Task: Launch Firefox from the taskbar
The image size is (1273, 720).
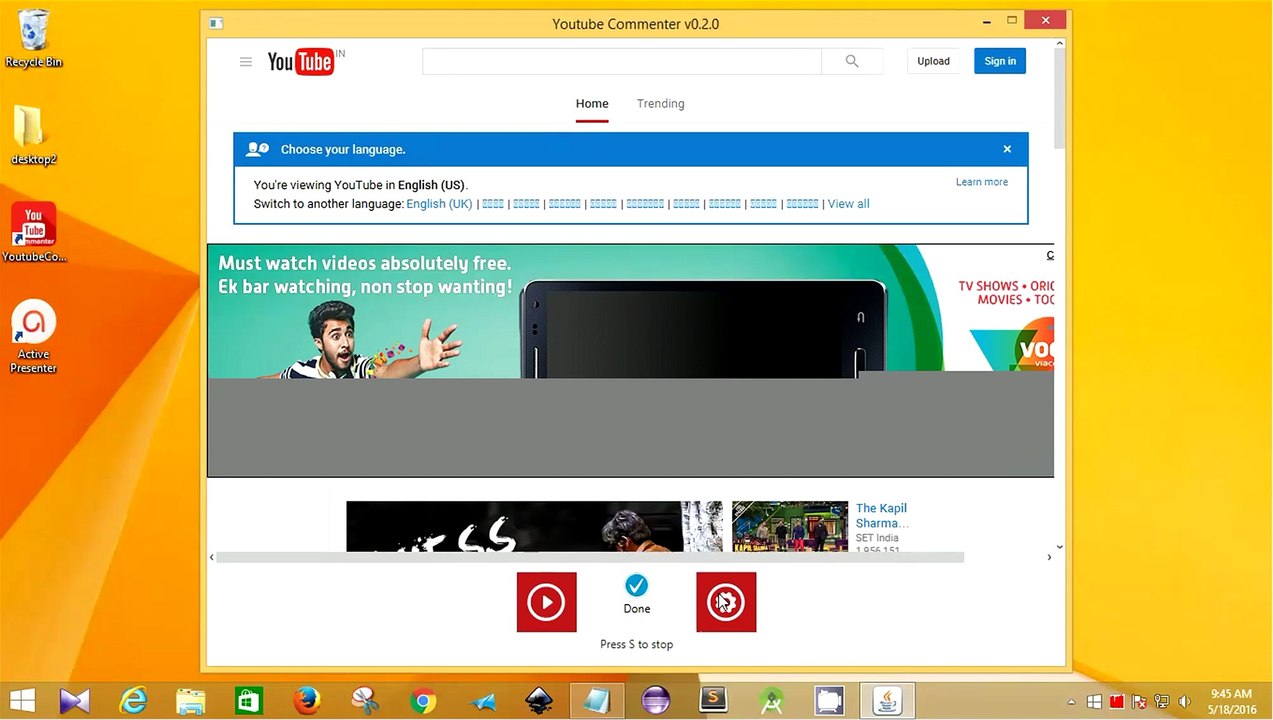Action: point(307,701)
